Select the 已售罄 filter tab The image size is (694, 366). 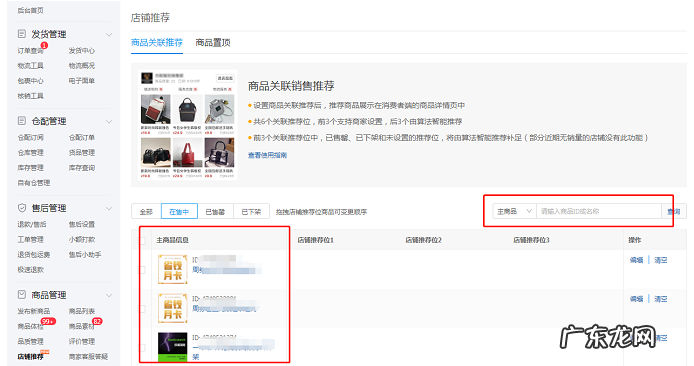tap(215, 212)
